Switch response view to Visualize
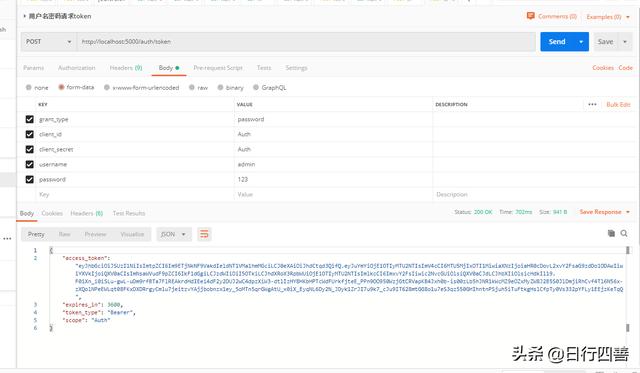This screenshot has width=640, height=373. coord(132,234)
